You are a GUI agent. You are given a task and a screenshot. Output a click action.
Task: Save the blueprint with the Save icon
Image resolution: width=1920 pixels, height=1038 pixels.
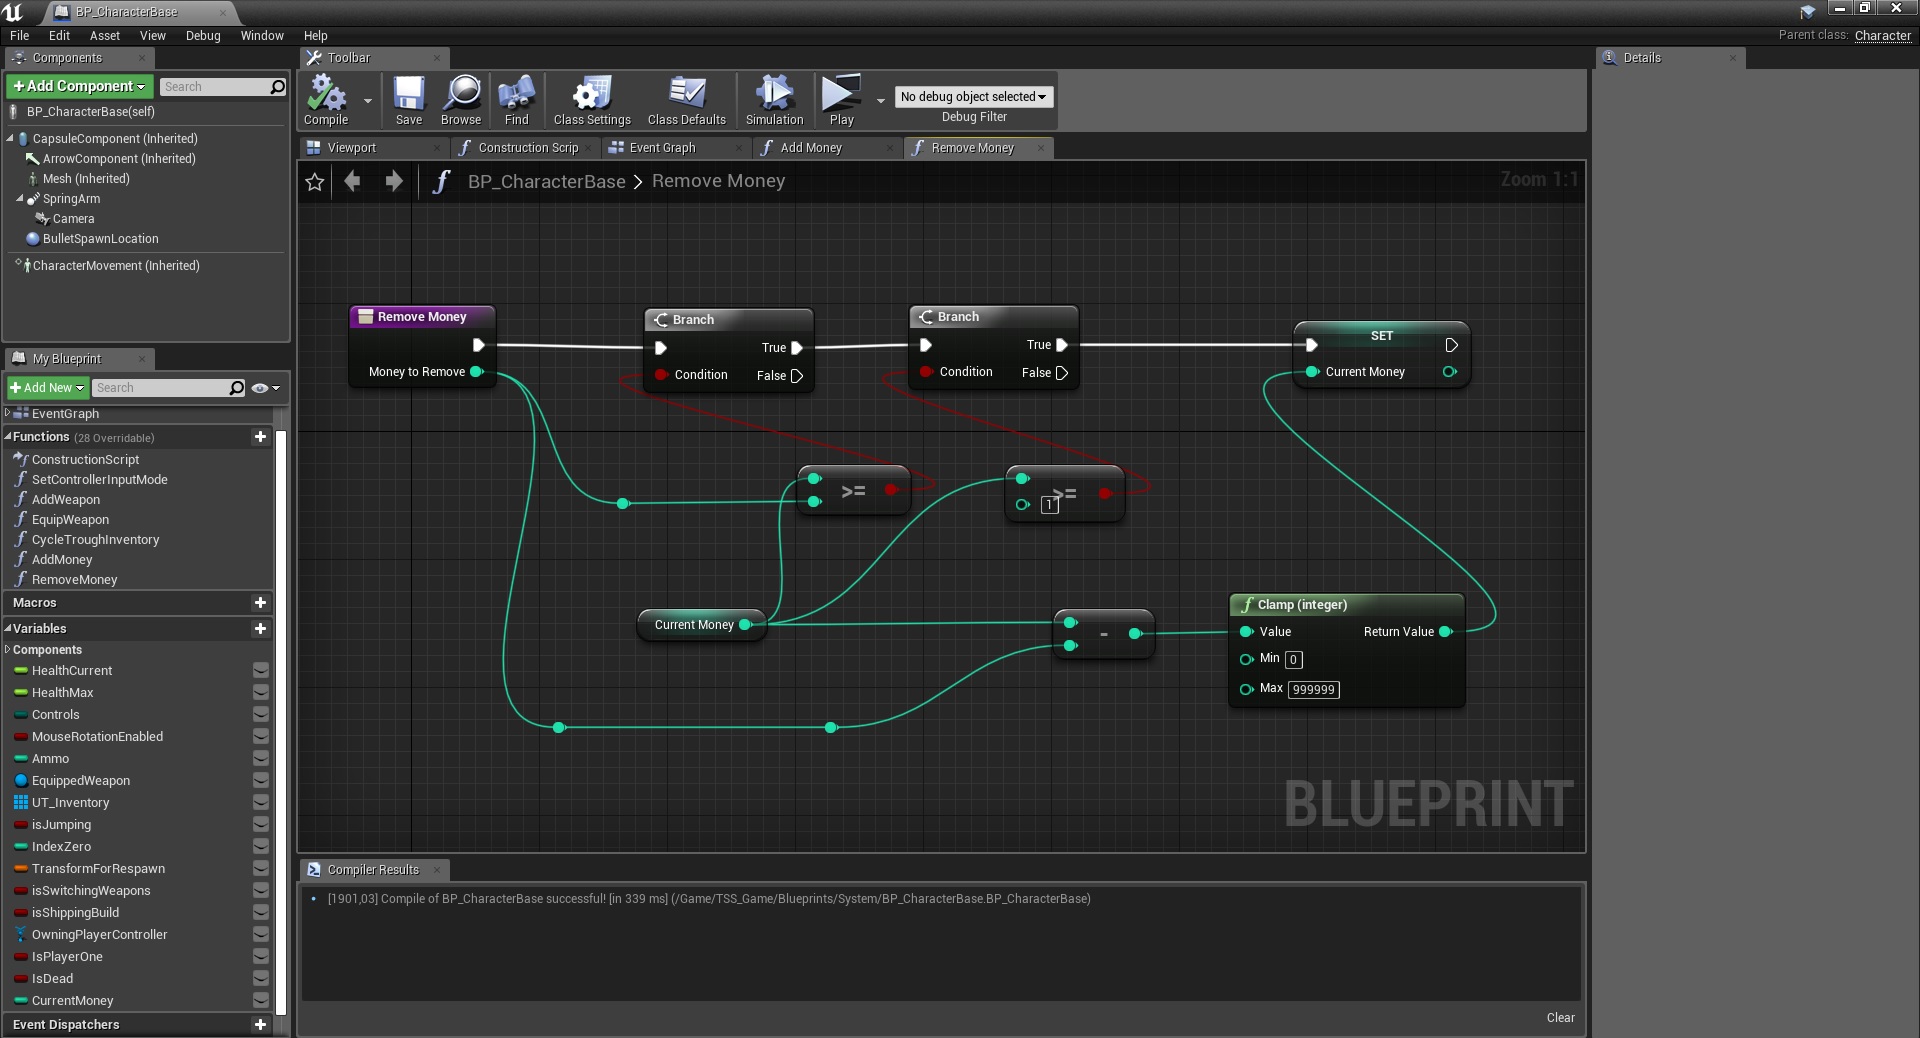(408, 99)
